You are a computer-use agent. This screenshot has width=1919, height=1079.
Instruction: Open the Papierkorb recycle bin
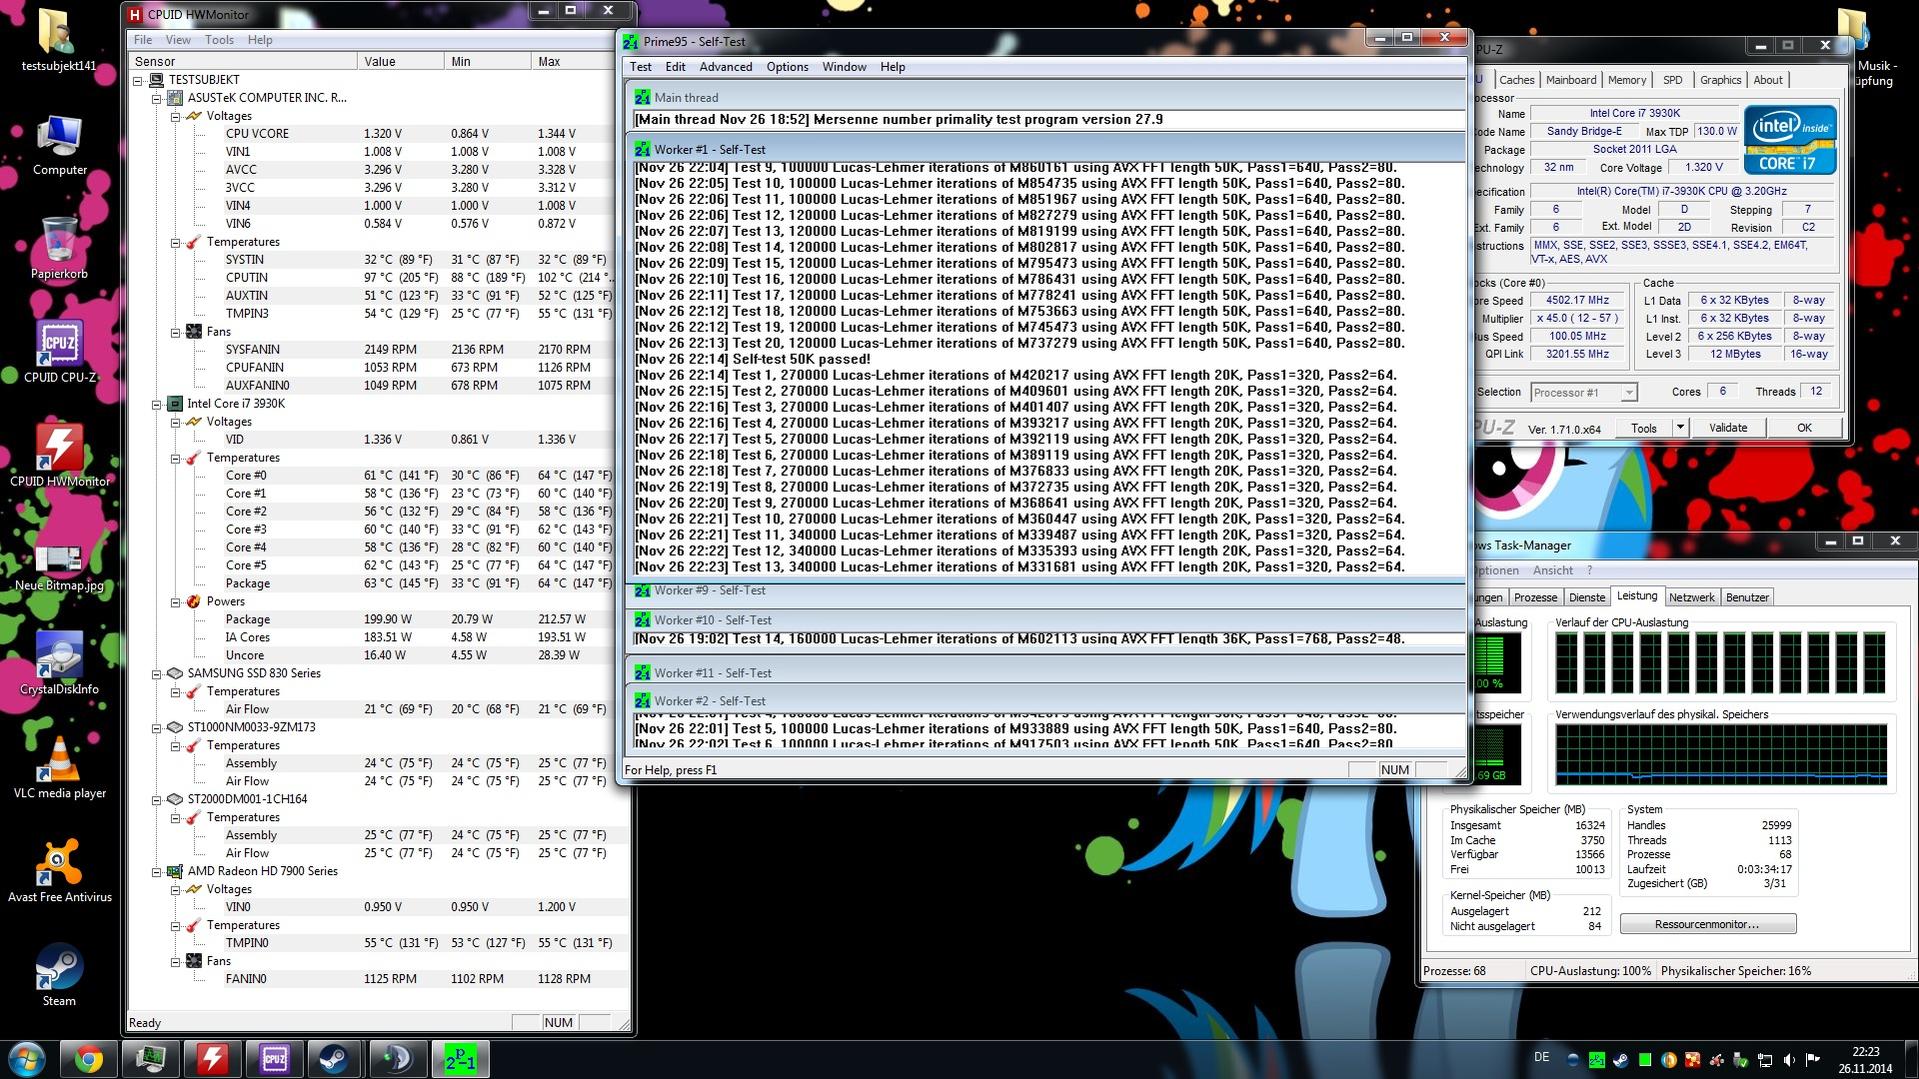pos(59,249)
